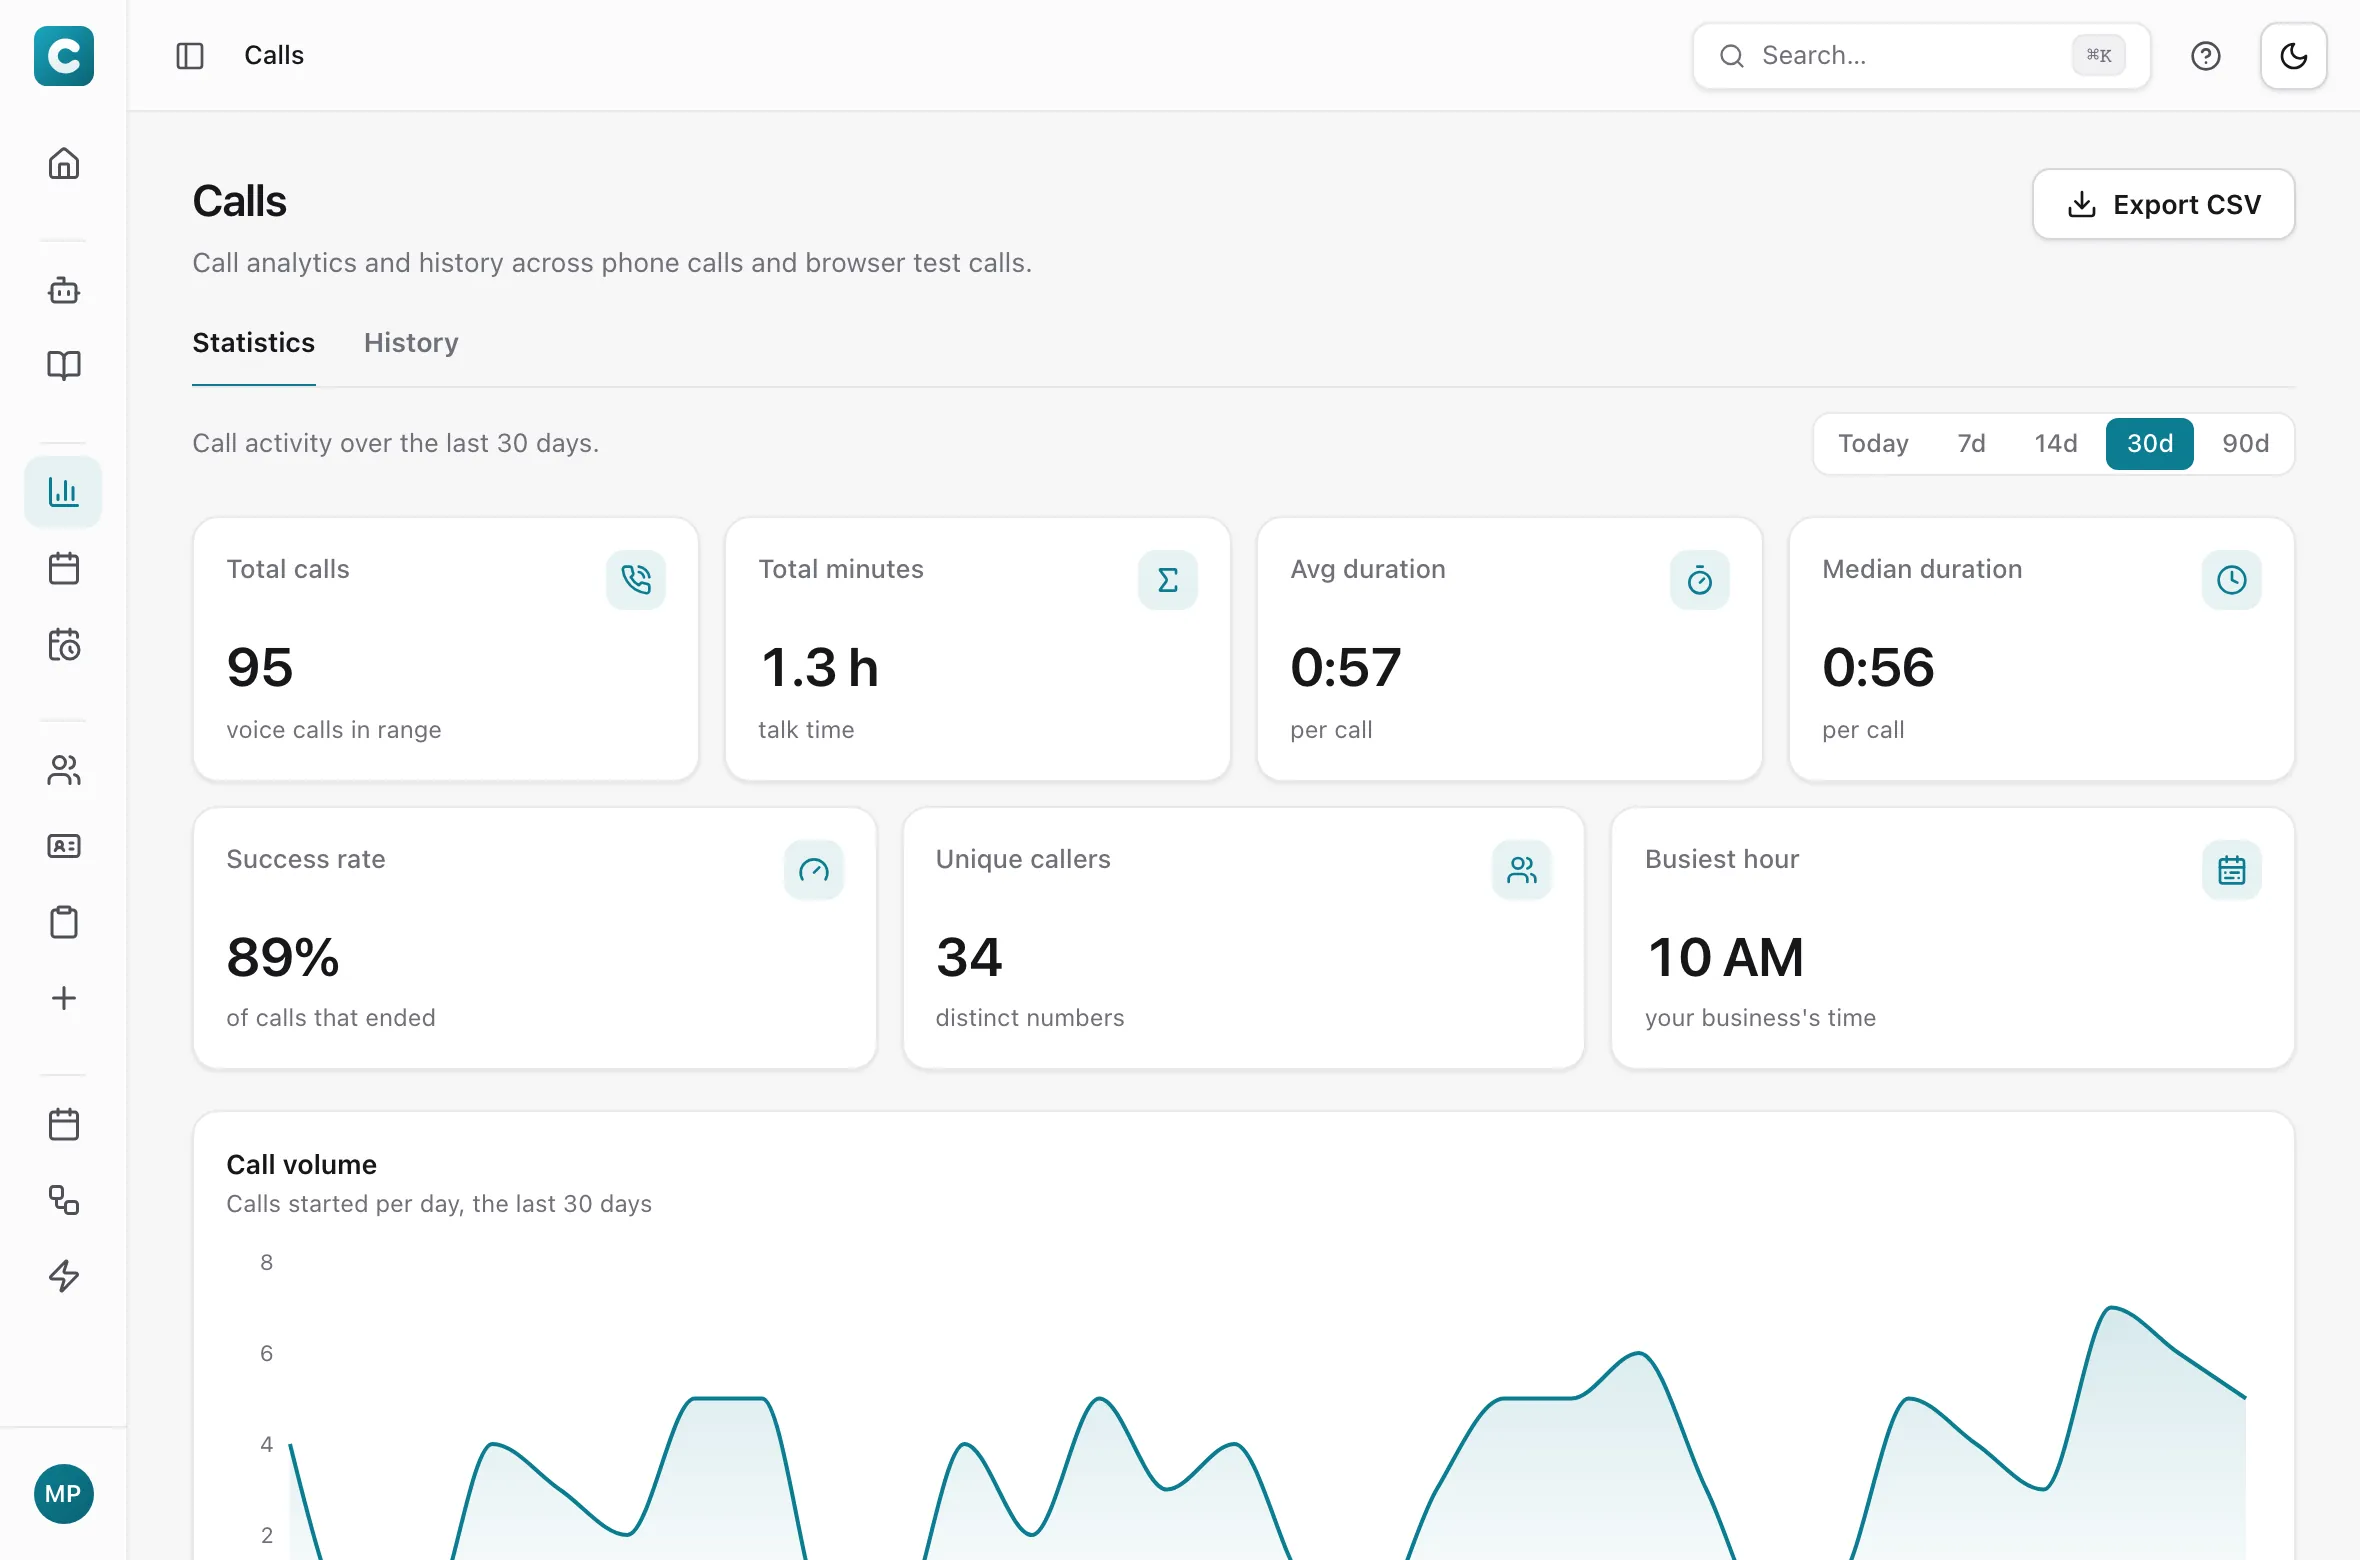
Task: Select the bar chart analytics sidebar icon
Action: click(x=64, y=492)
